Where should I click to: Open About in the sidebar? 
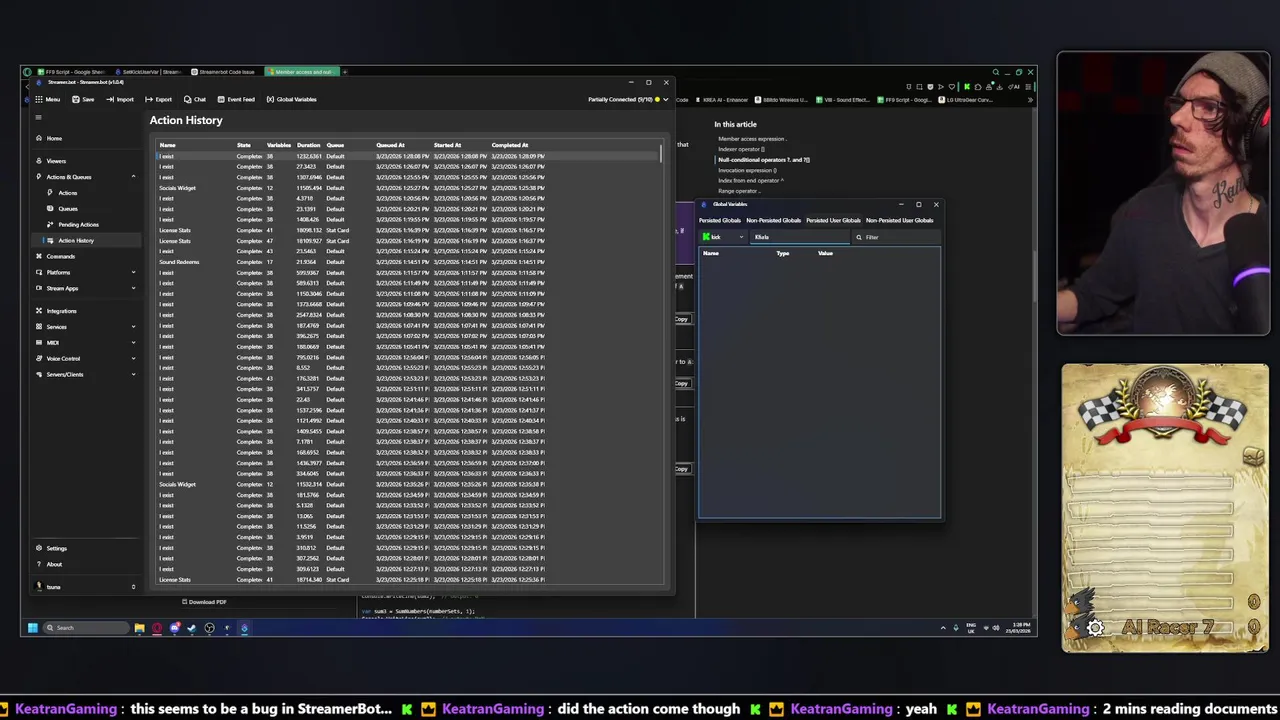pos(85,564)
